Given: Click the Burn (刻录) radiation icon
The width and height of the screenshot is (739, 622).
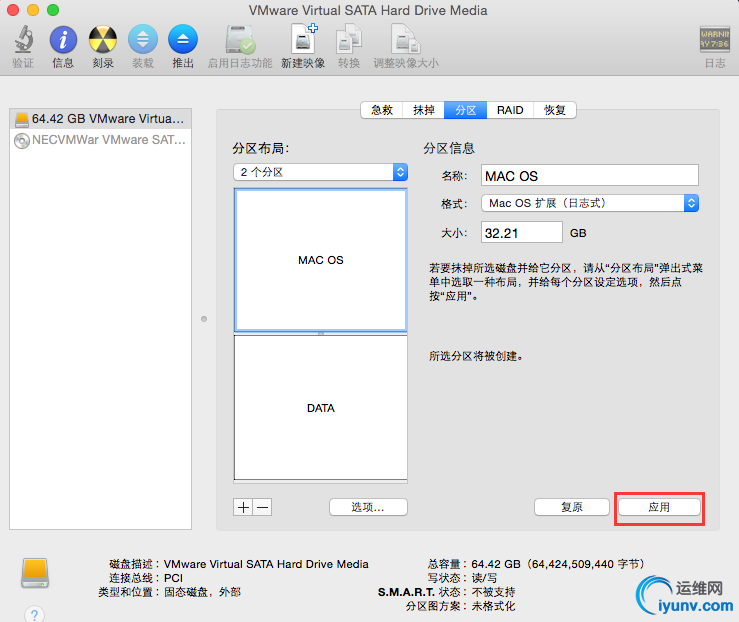Looking at the screenshot, I should 103,39.
